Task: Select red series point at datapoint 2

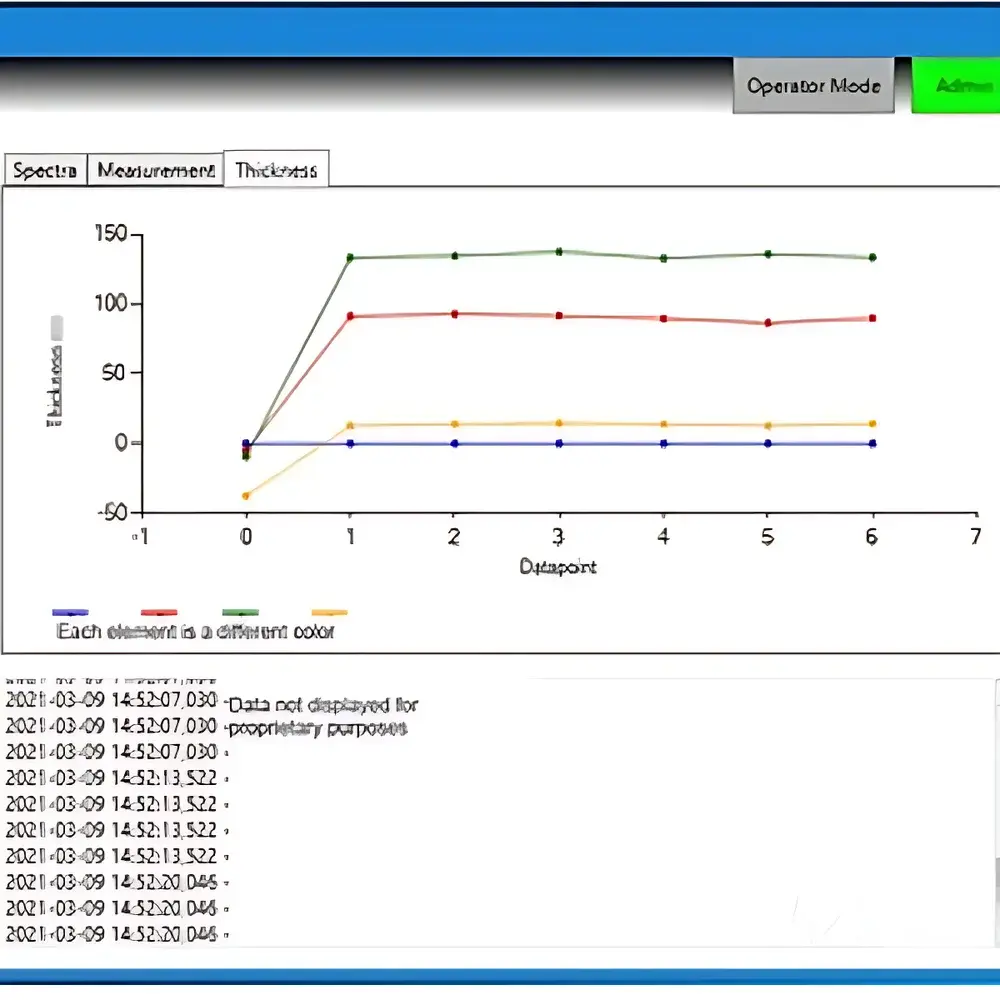Action: [455, 314]
